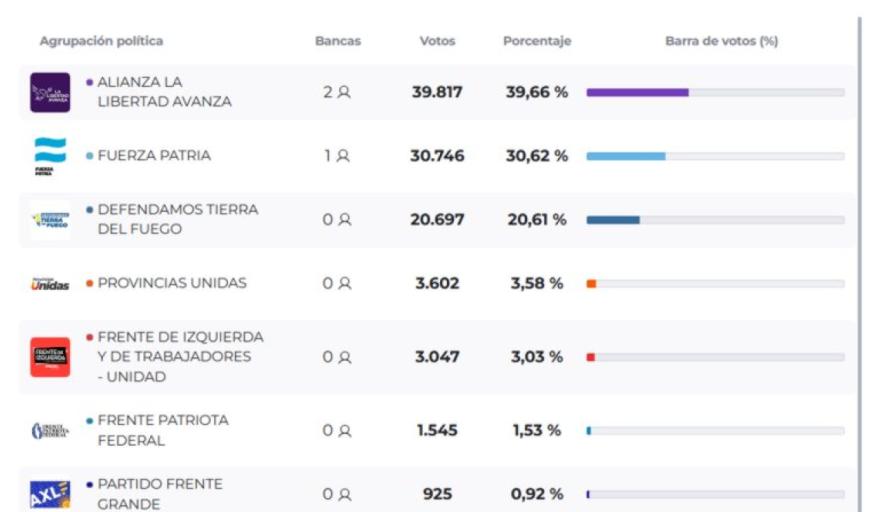Click the La Libertad Avanza party logo
The height and width of the screenshot is (512, 880).
[50, 92]
